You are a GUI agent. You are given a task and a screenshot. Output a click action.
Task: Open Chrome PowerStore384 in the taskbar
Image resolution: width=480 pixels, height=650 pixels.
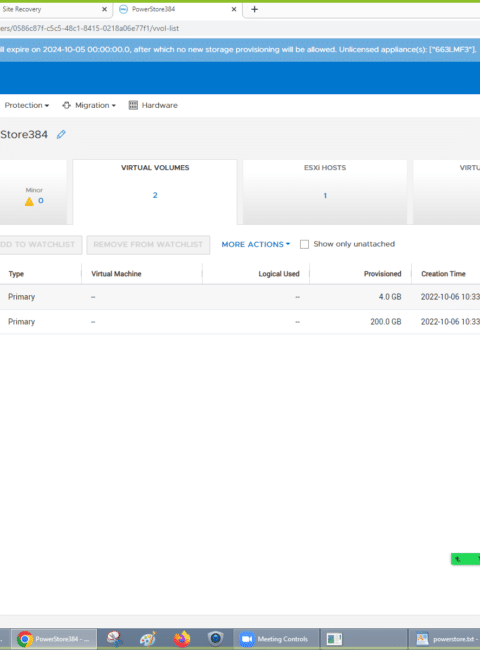point(53,639)
